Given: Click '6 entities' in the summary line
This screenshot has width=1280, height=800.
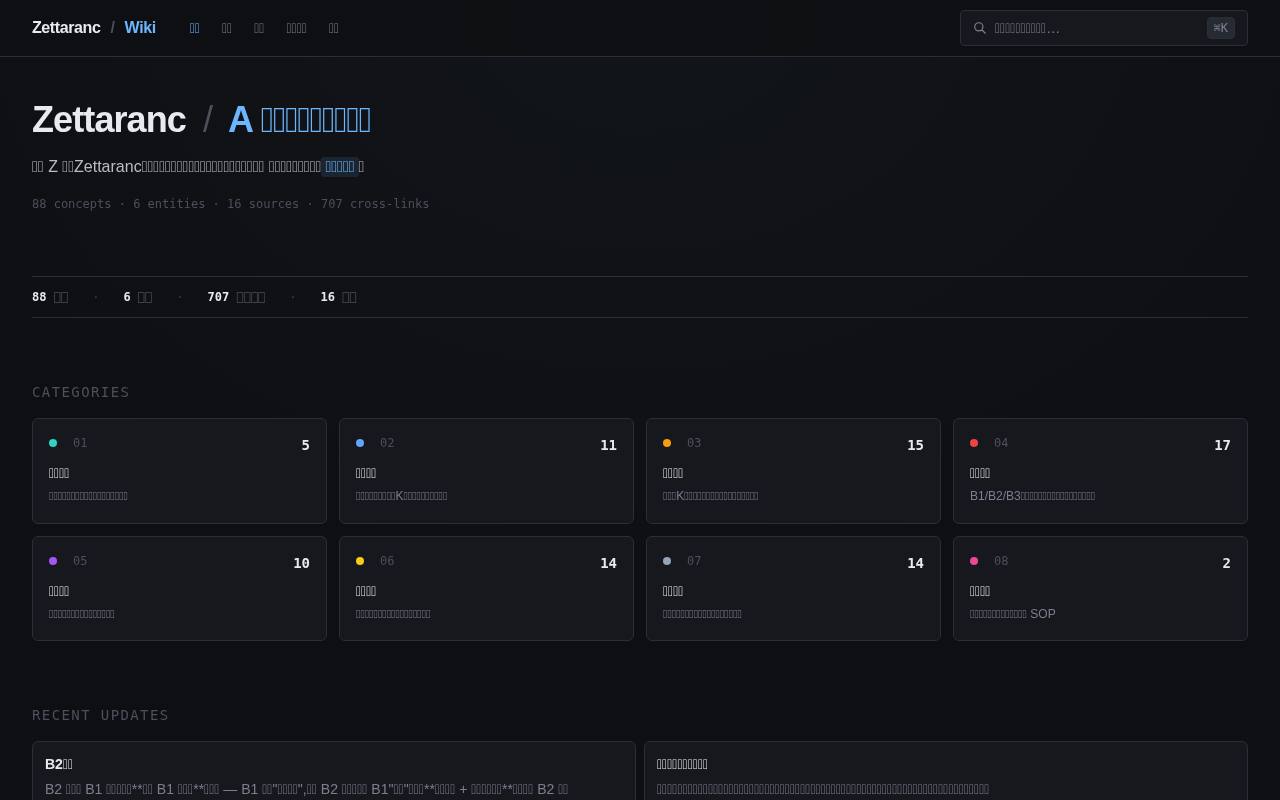Looking at the screenshot, I should pyautogui.click(x=169, y=204).
